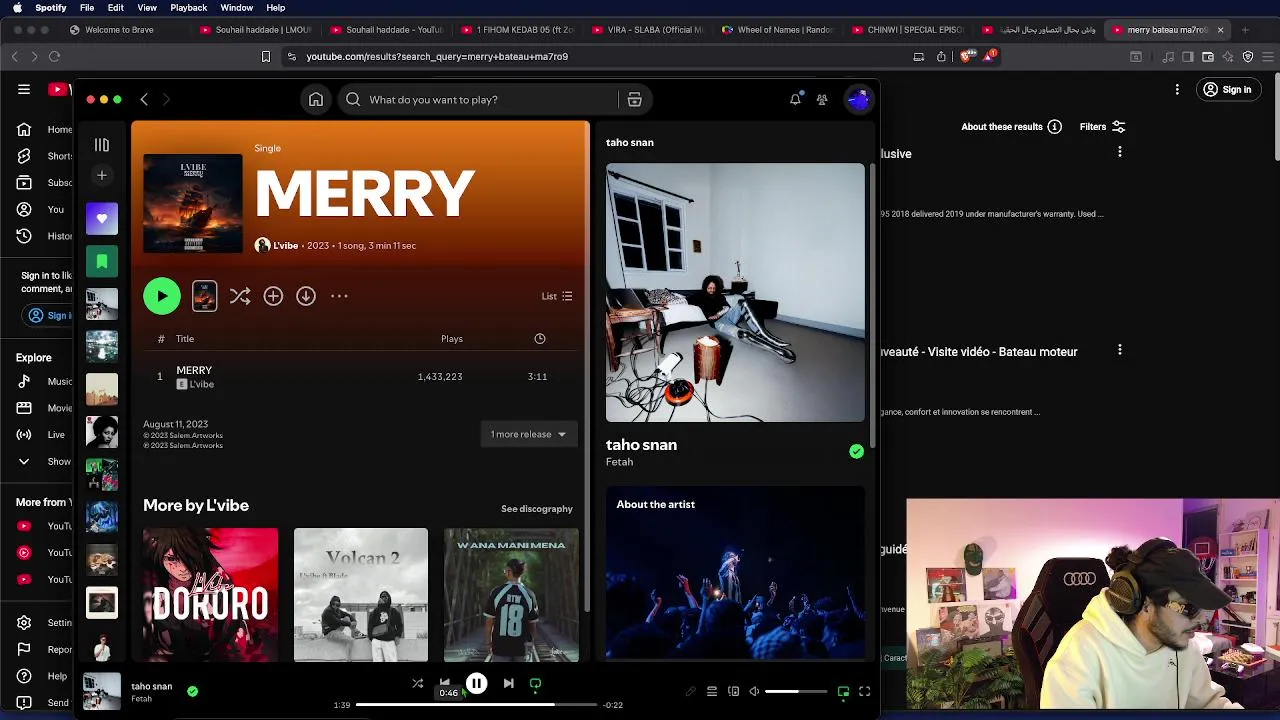Open W ANA MANI MENA album cover
Image resolution: width=1280 pixels, height=720 pixels.
click(x=511, y=595)
